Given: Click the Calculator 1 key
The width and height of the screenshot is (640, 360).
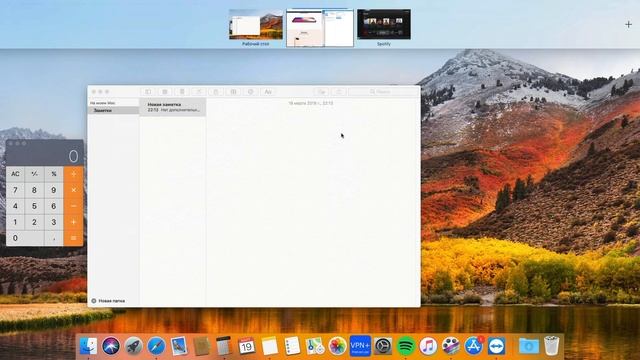Looking at the screenshot, I should [16, 222].
